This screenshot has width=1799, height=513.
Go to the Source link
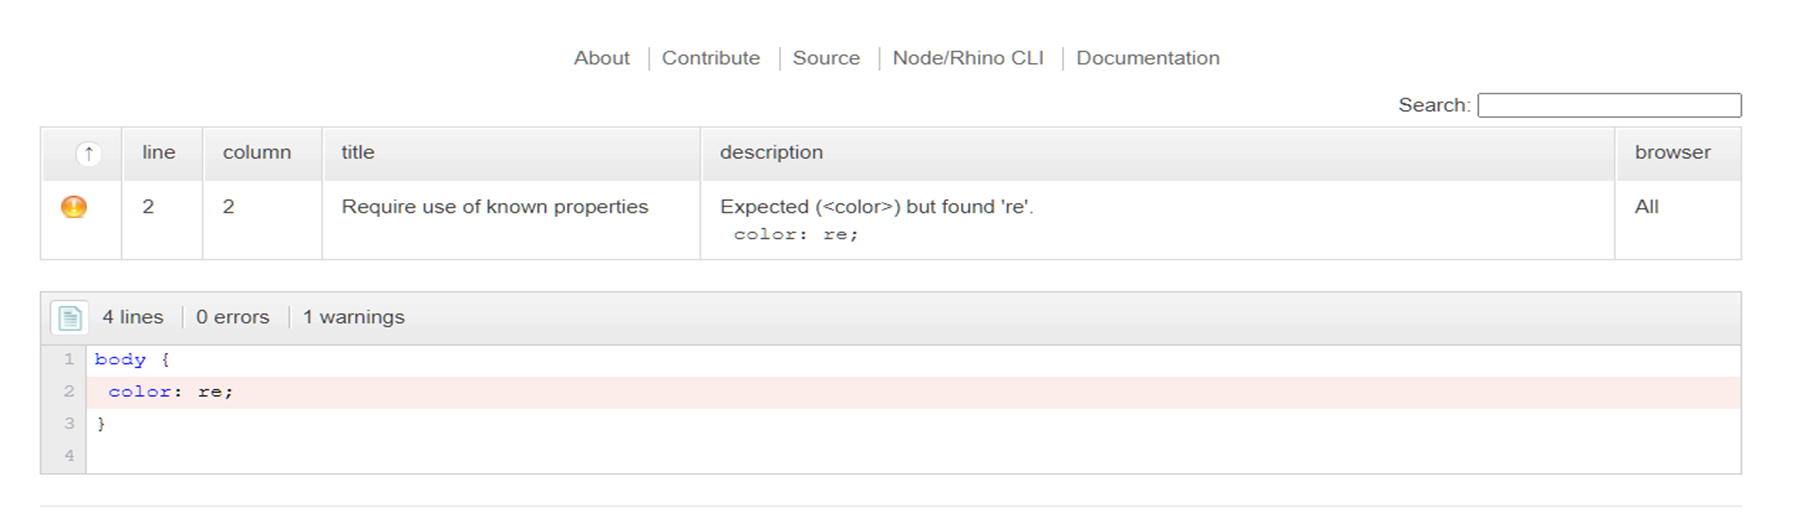coord(826,58)
